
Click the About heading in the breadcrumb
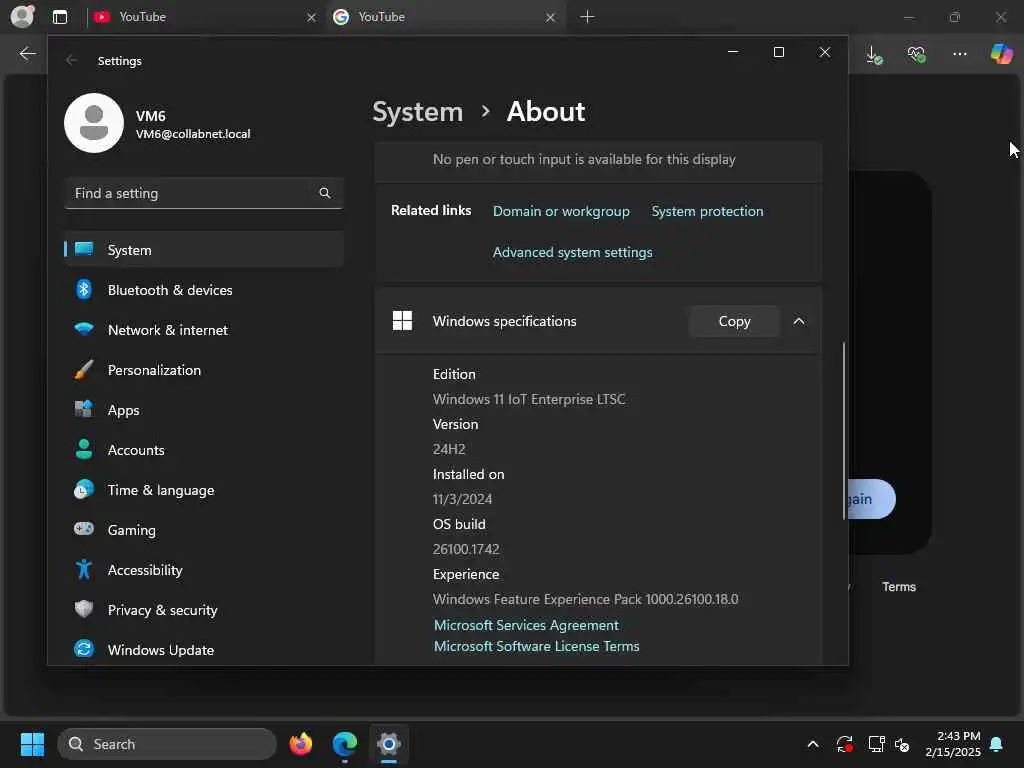546,112
